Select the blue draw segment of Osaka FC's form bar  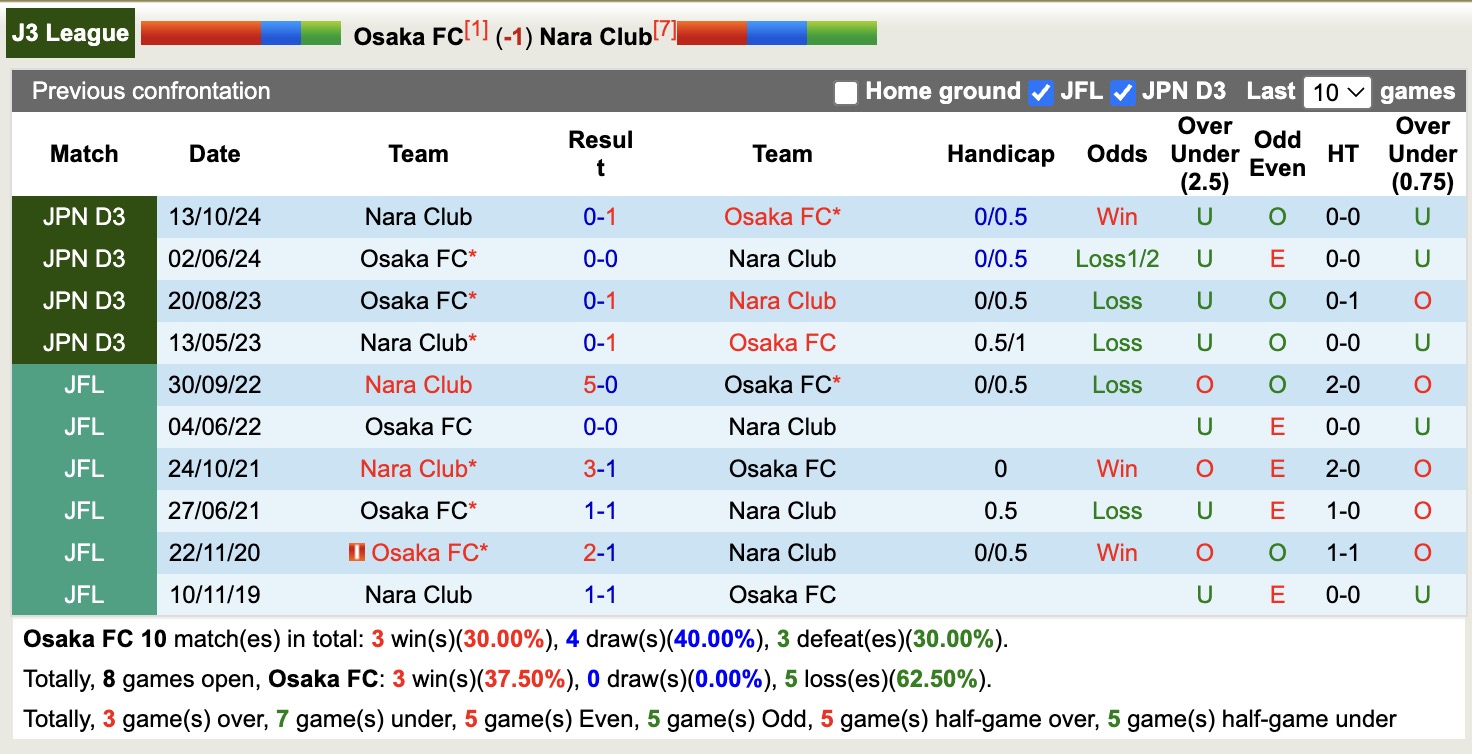pos(283,33)
